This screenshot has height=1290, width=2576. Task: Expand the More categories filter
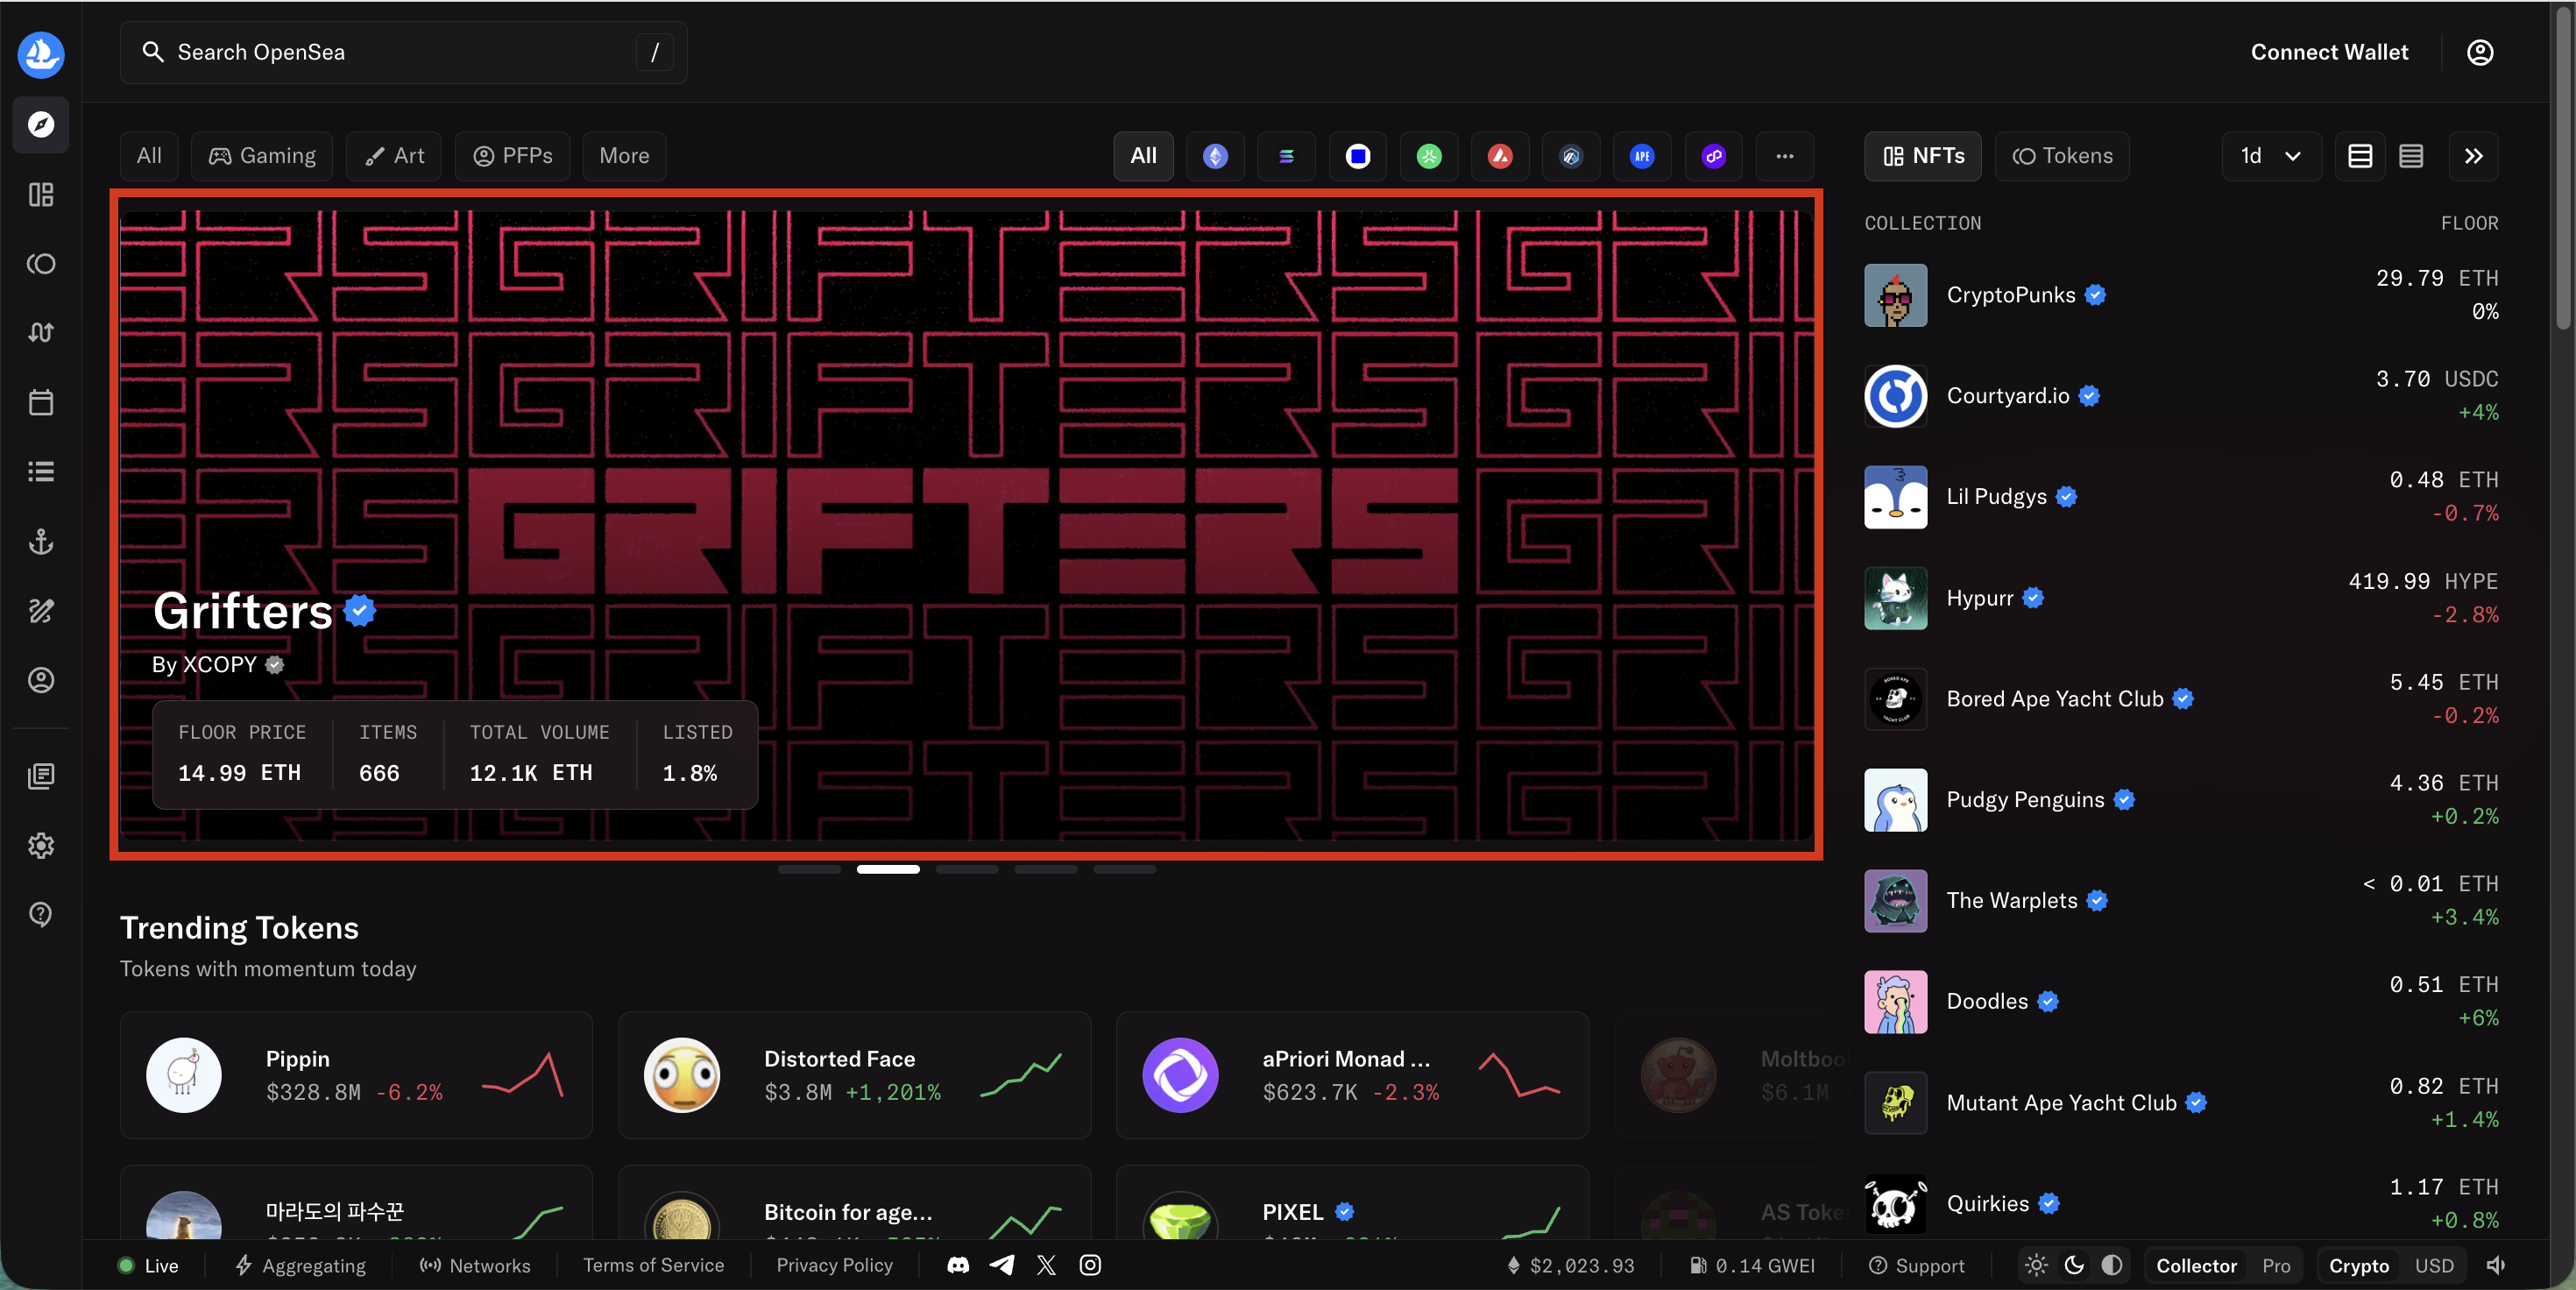point(623,156)
